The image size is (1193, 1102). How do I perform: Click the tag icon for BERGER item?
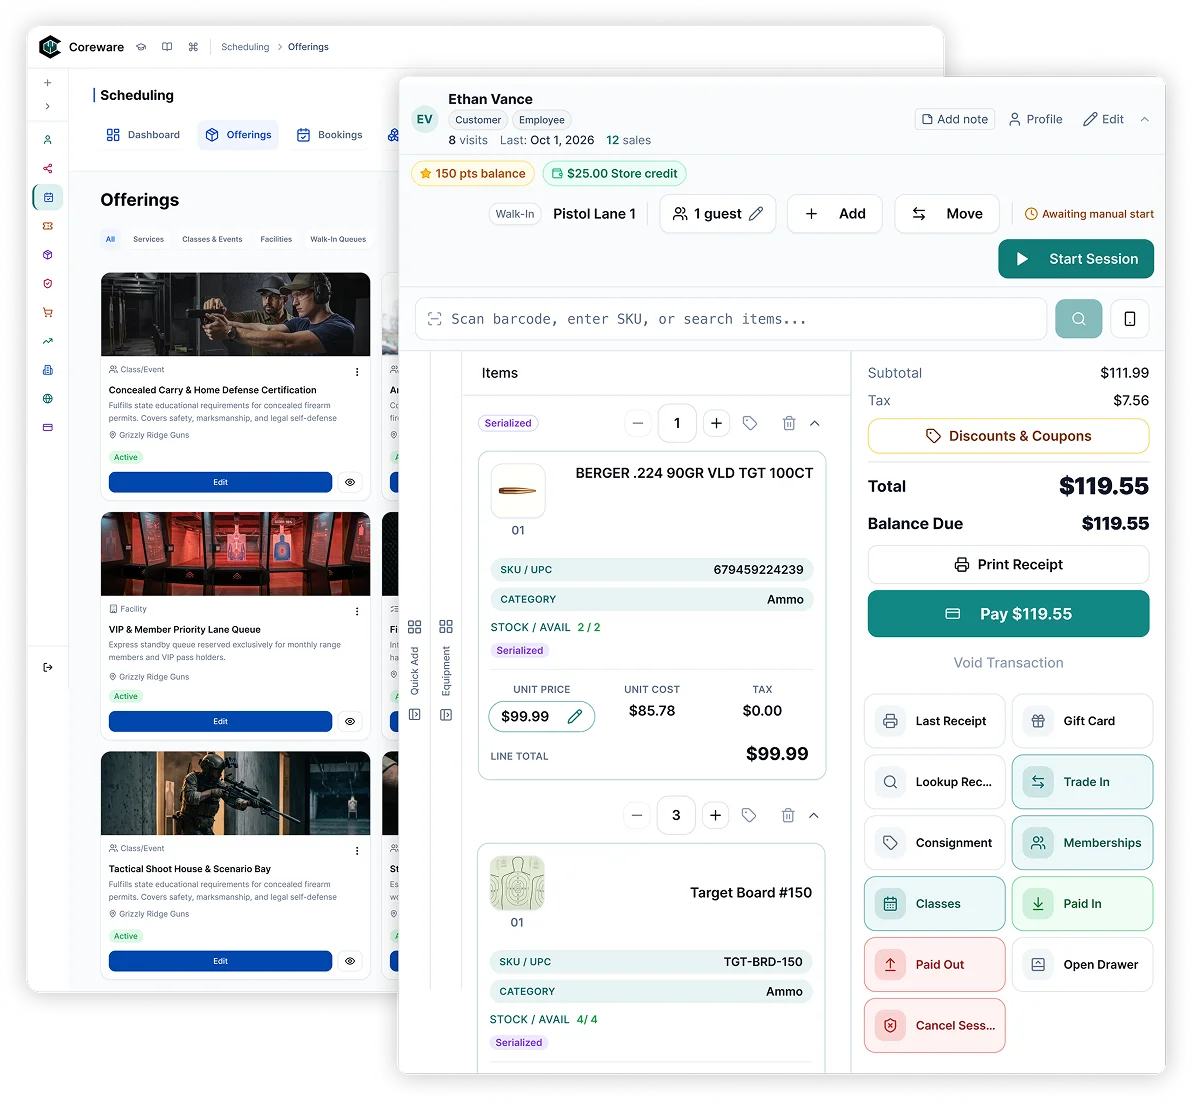[x=750, y=423]
